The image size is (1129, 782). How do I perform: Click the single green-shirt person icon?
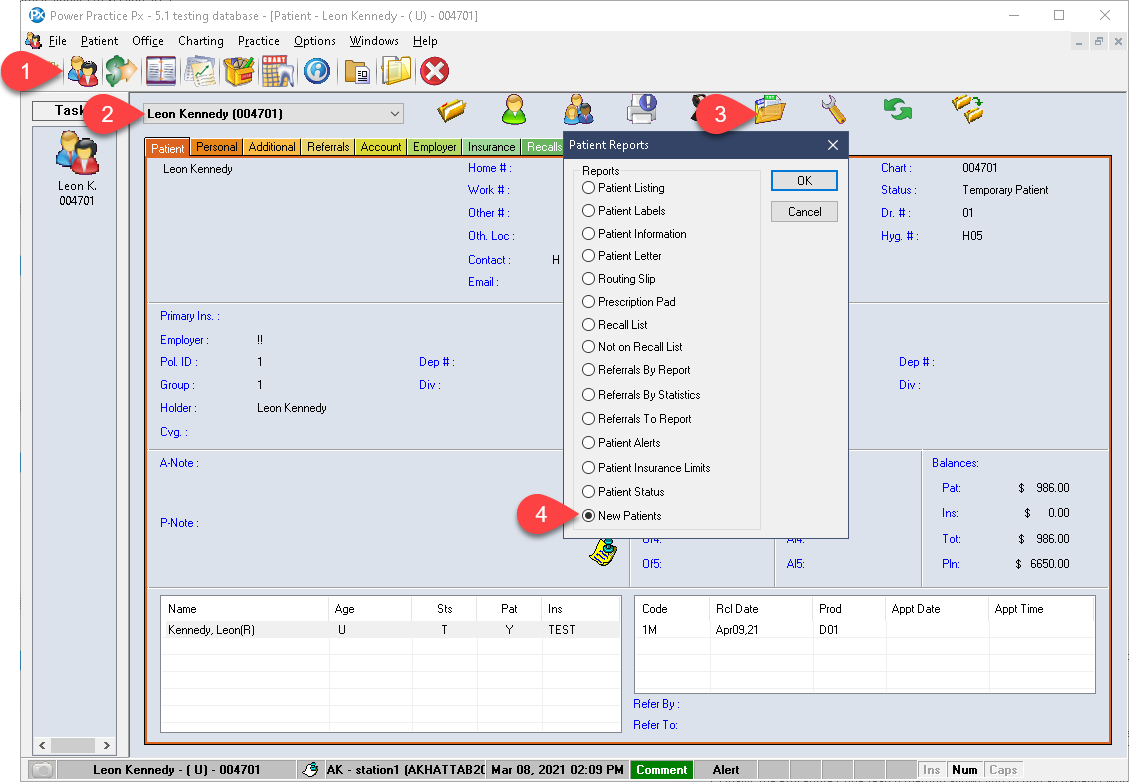(513, 109)
